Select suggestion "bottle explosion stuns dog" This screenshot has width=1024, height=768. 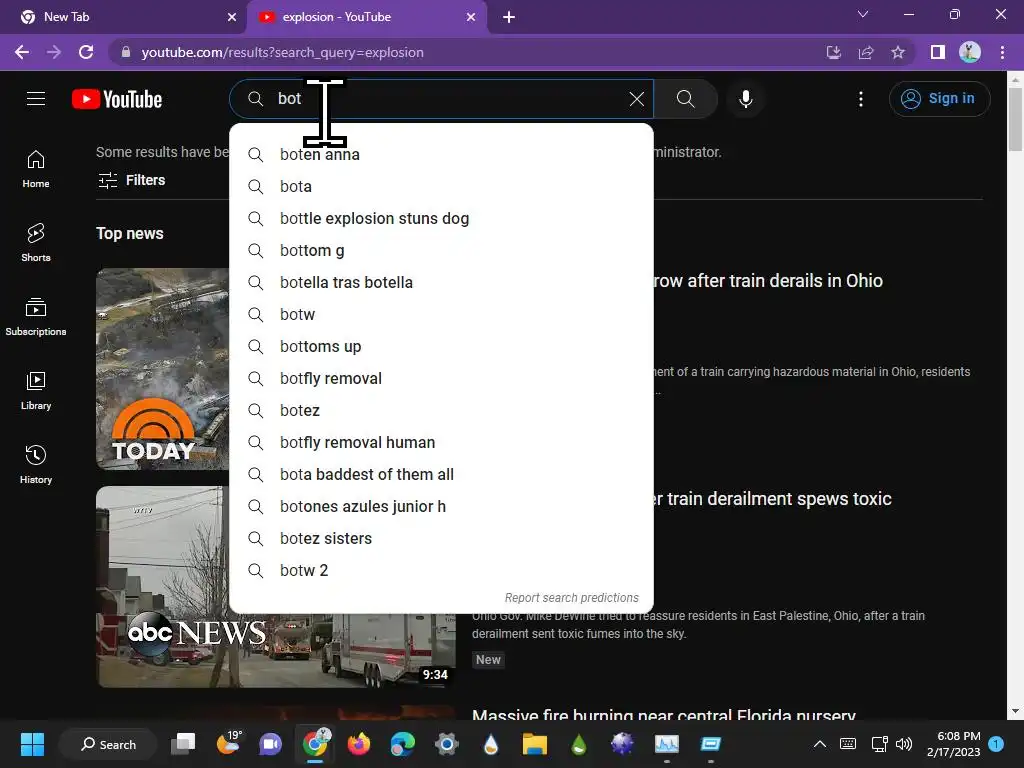[441, 219]
